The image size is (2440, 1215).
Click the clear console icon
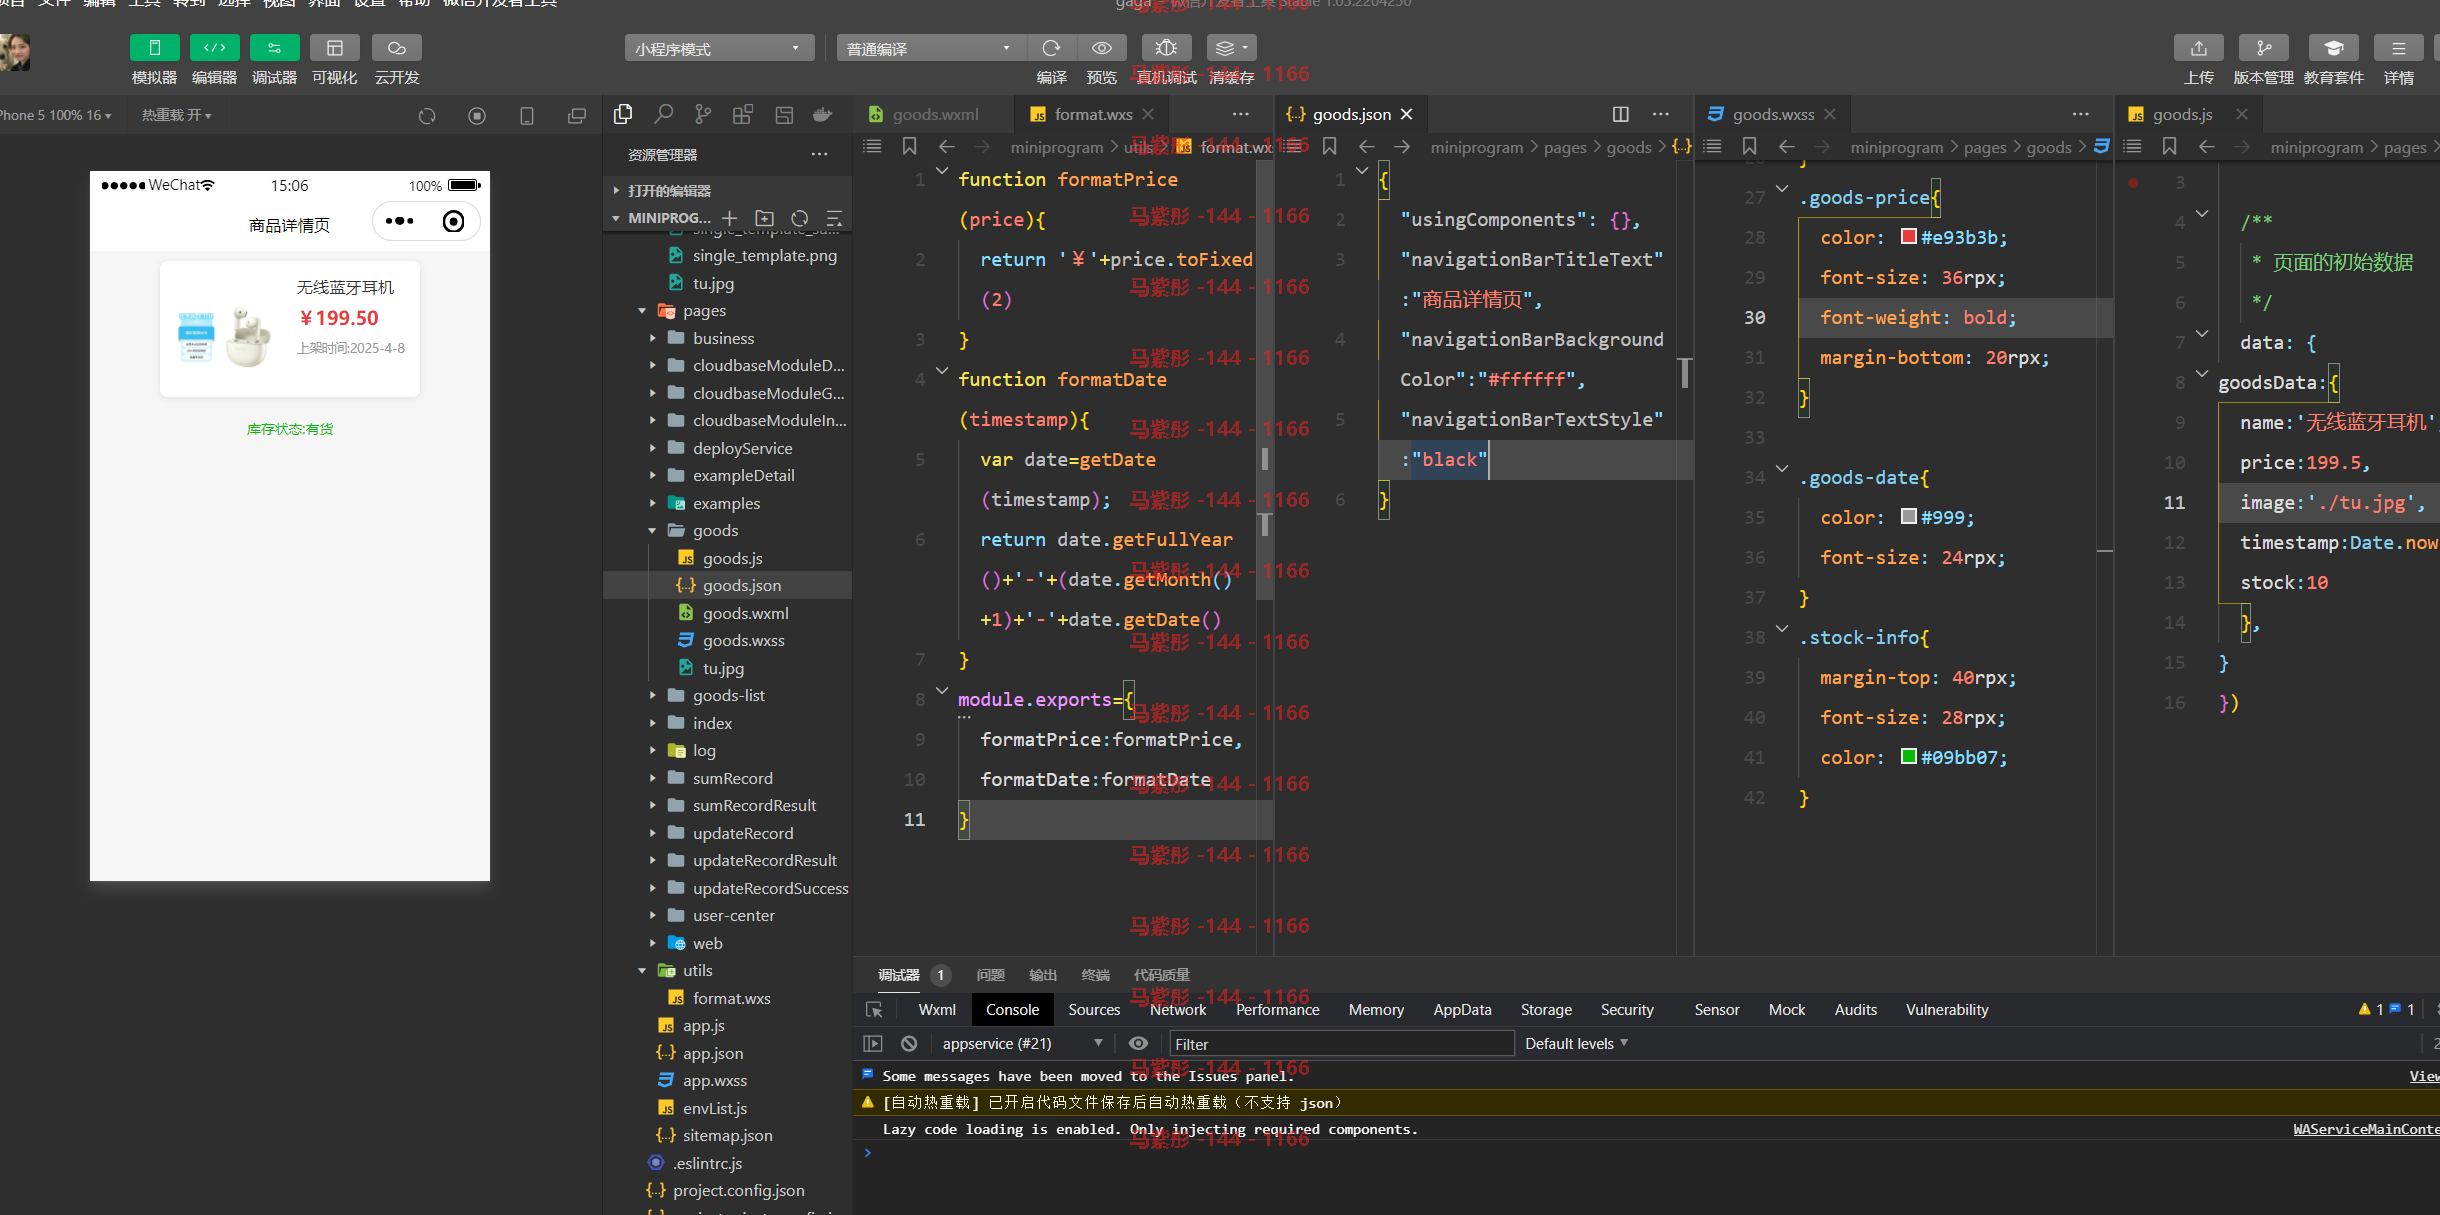[909, 1043]
